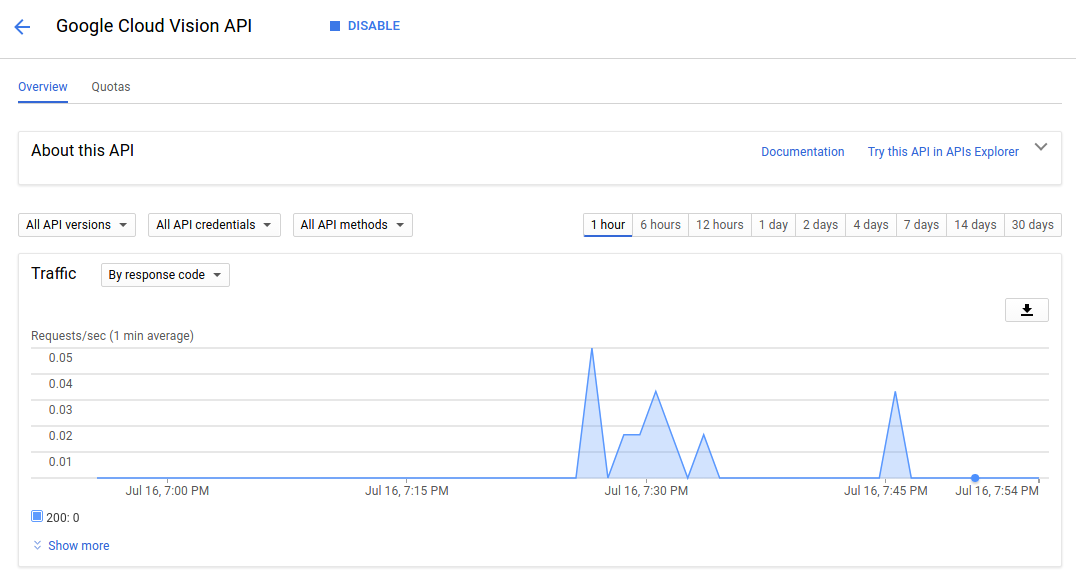Choose the 1 day time range
Viewport: 1076px width, 586px height.
click(x=773, y=225)
